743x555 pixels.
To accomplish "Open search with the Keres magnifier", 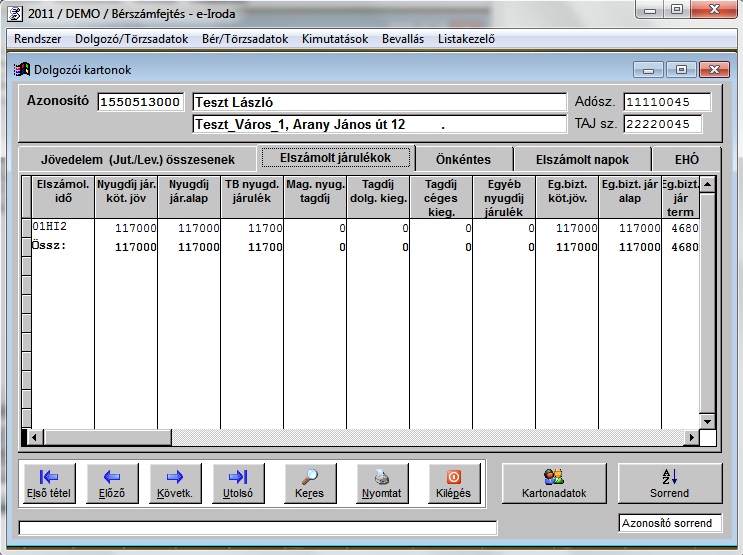I will pyautogui.click(x=309, y=483).
